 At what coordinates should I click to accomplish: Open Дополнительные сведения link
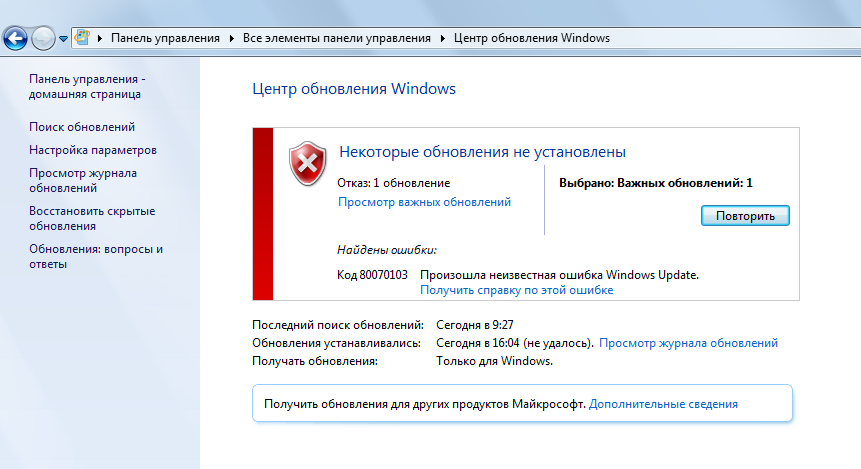coord(663,404)
